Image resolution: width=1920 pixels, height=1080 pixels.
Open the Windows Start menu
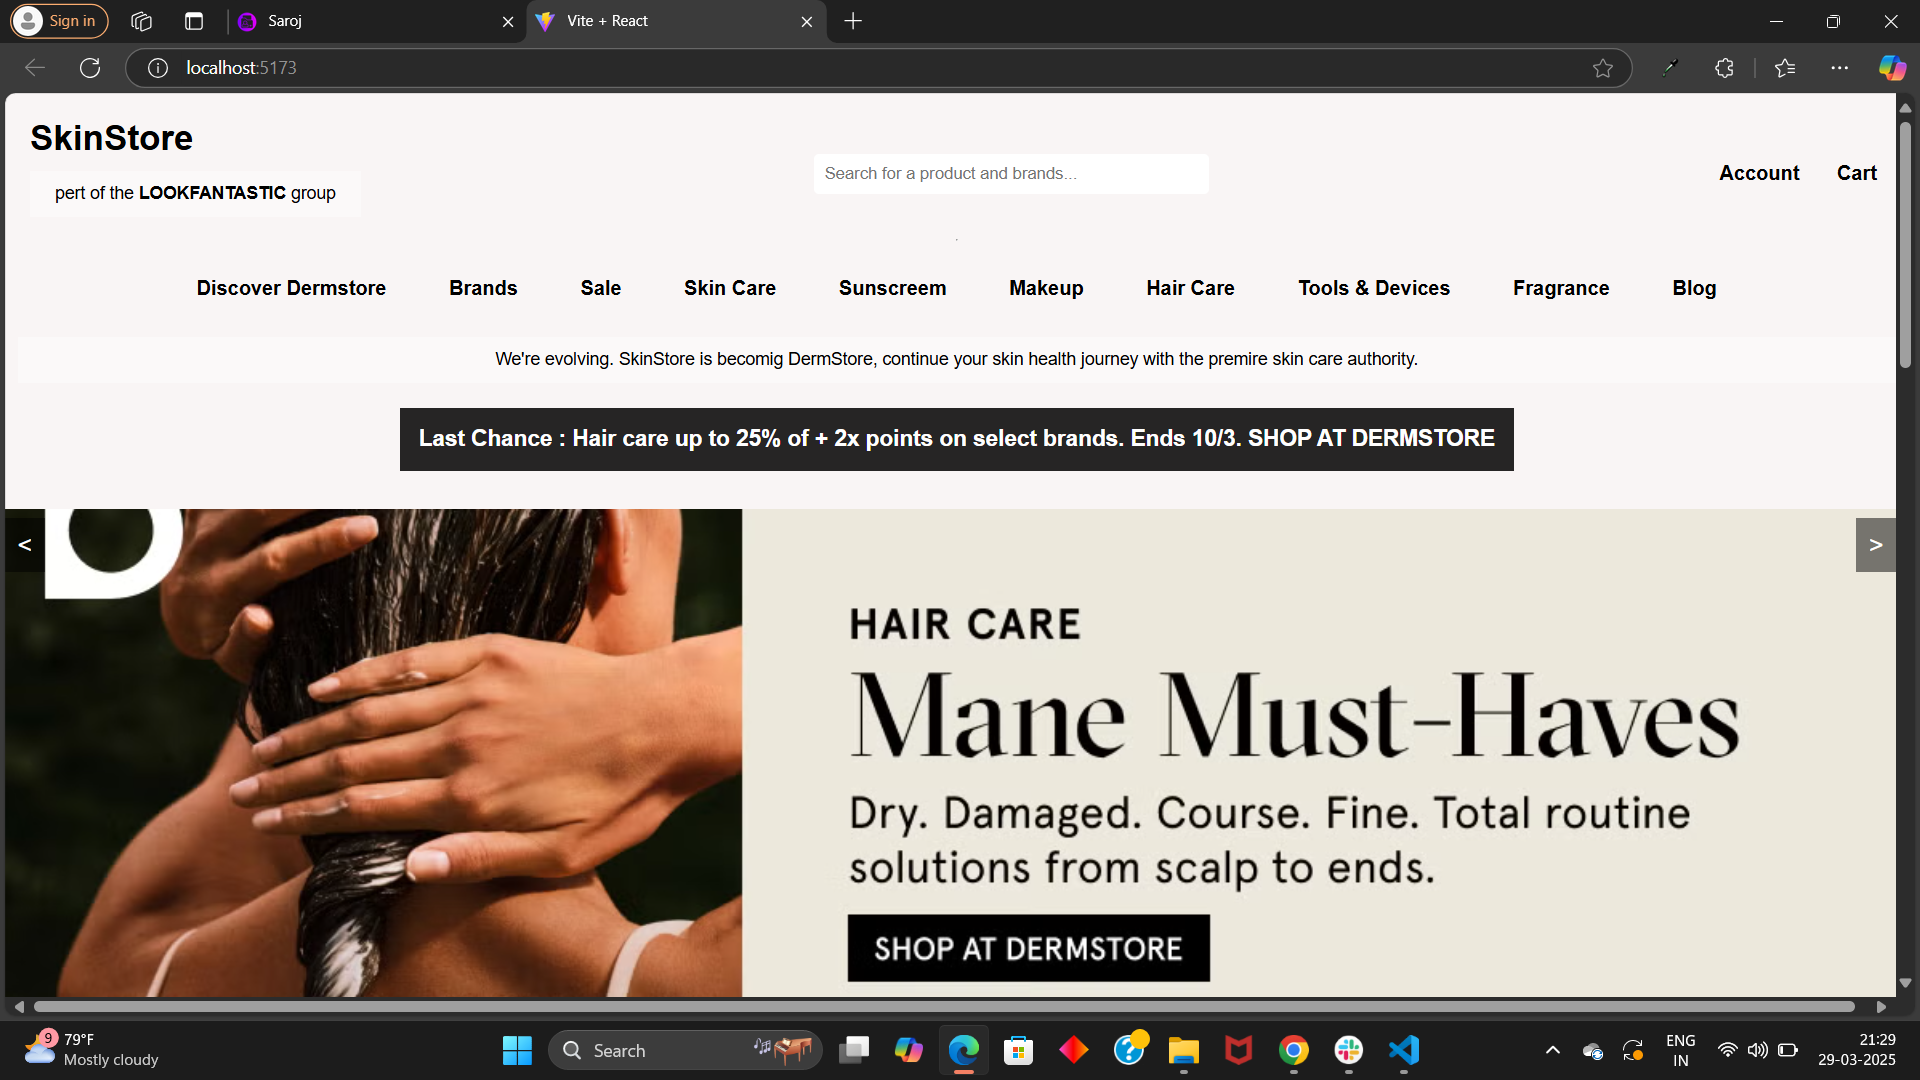517,1050
